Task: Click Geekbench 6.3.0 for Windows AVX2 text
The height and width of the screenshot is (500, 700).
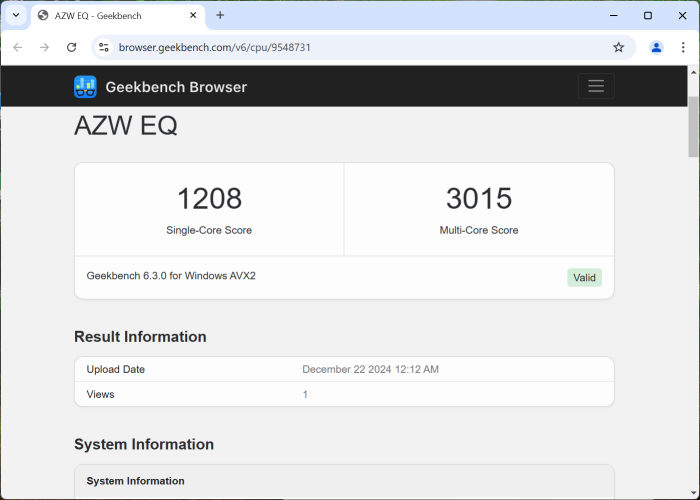Action: 171,276
